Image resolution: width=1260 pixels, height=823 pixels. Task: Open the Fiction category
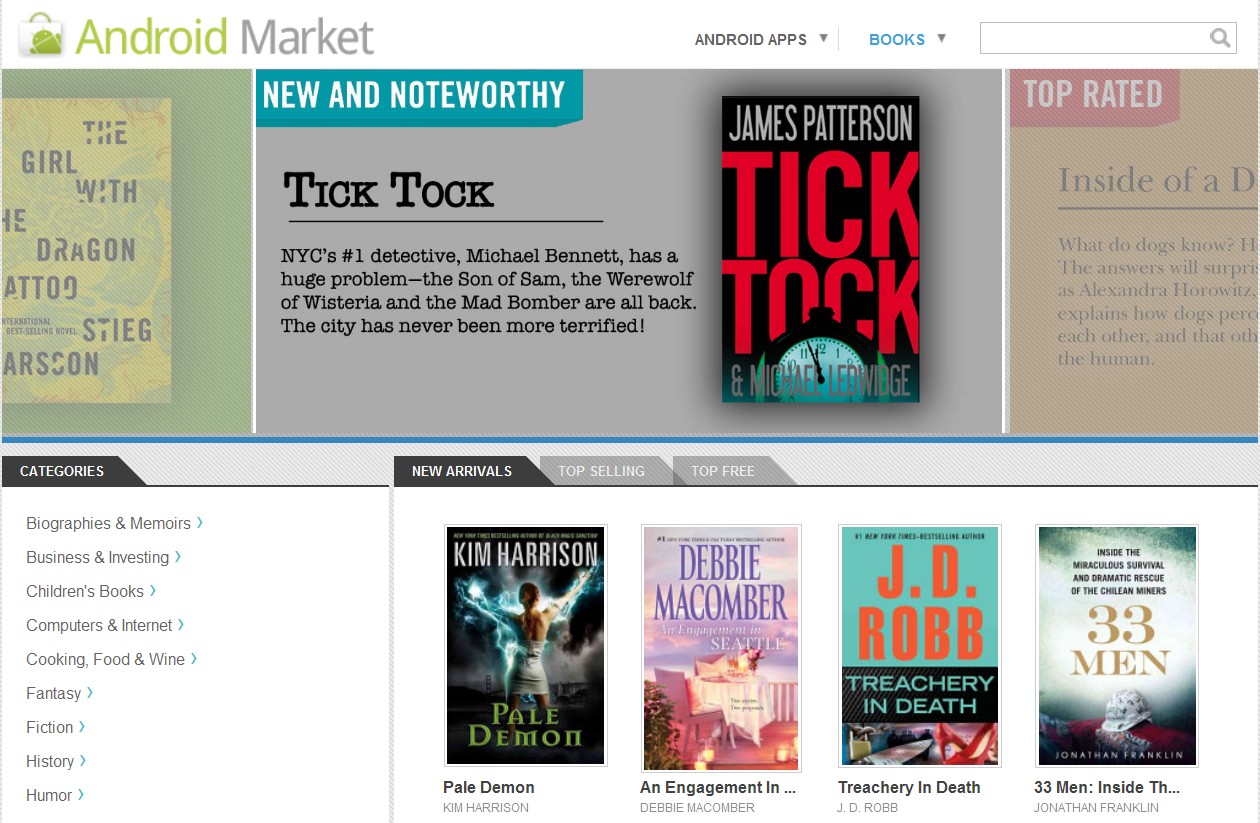click(x=49, y=727)
